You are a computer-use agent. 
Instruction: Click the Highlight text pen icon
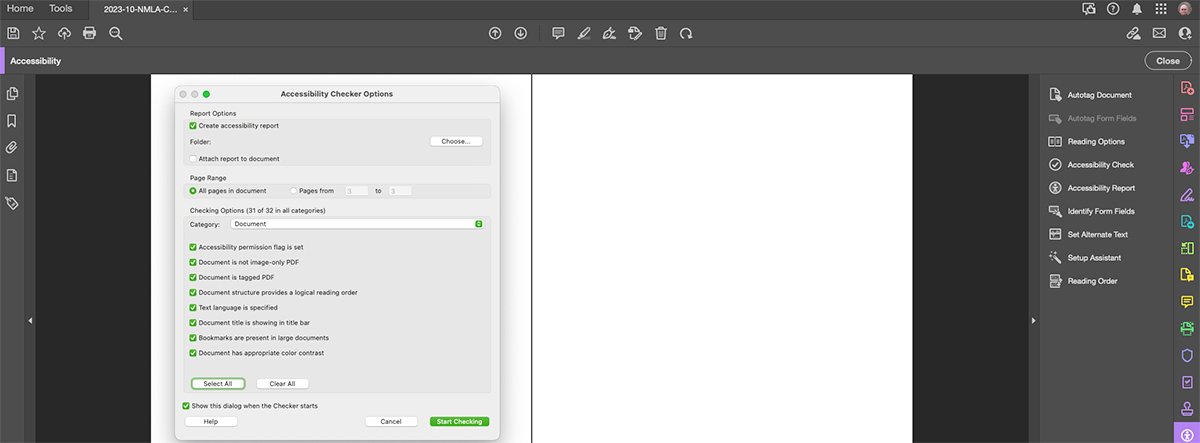tap(584, 33)
